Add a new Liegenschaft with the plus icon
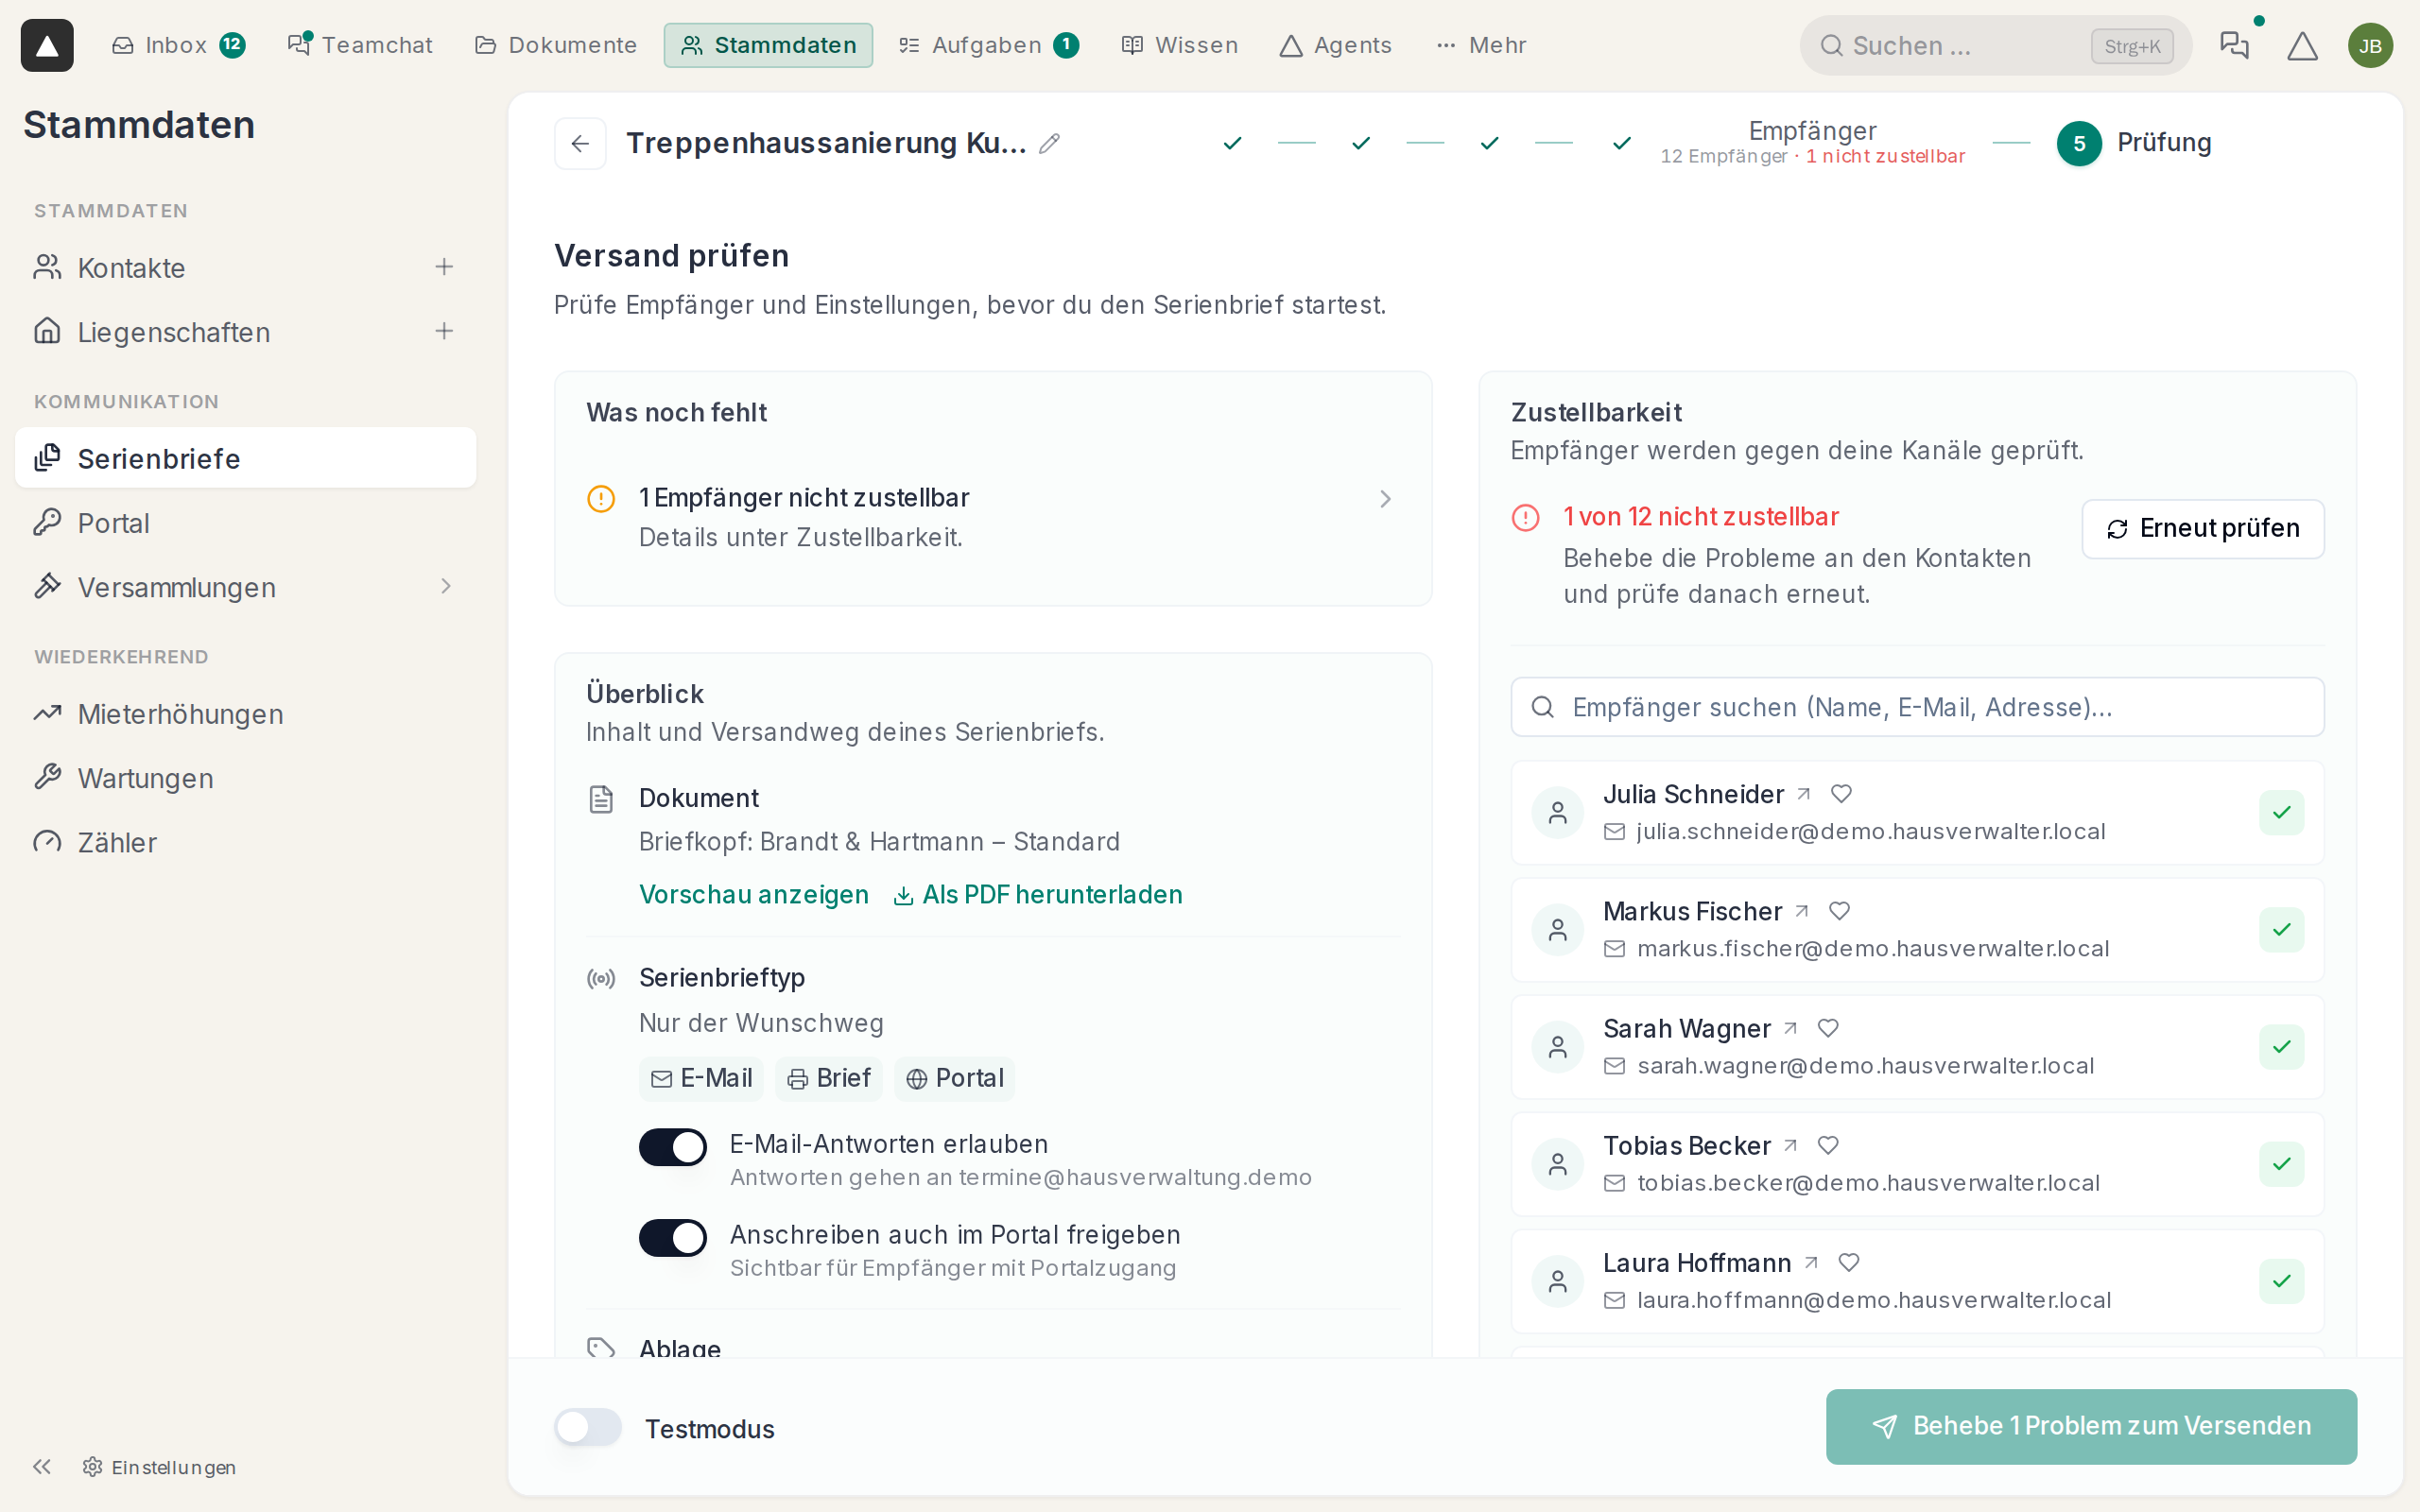The width and height of the screenshot is (2420, 1512). point(444,331)
